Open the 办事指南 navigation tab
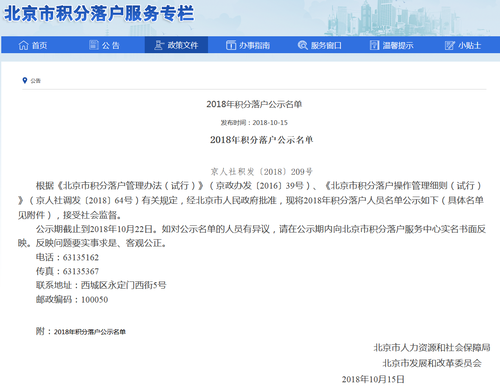Viewport: 500px width, 389px height. pos(248,45)
